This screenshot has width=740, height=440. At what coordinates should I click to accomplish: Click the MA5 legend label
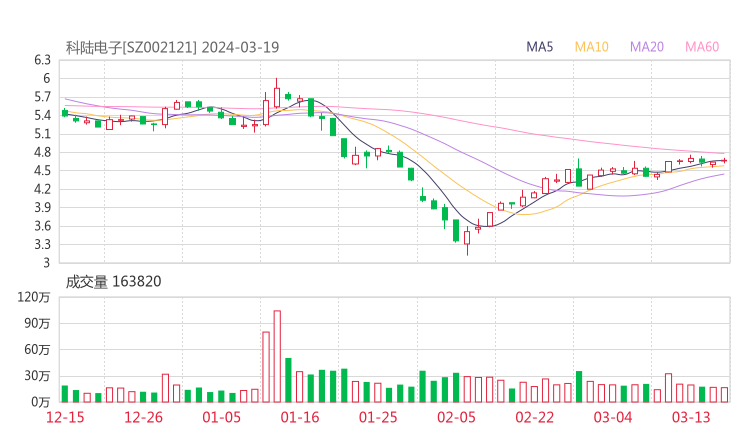539,47
